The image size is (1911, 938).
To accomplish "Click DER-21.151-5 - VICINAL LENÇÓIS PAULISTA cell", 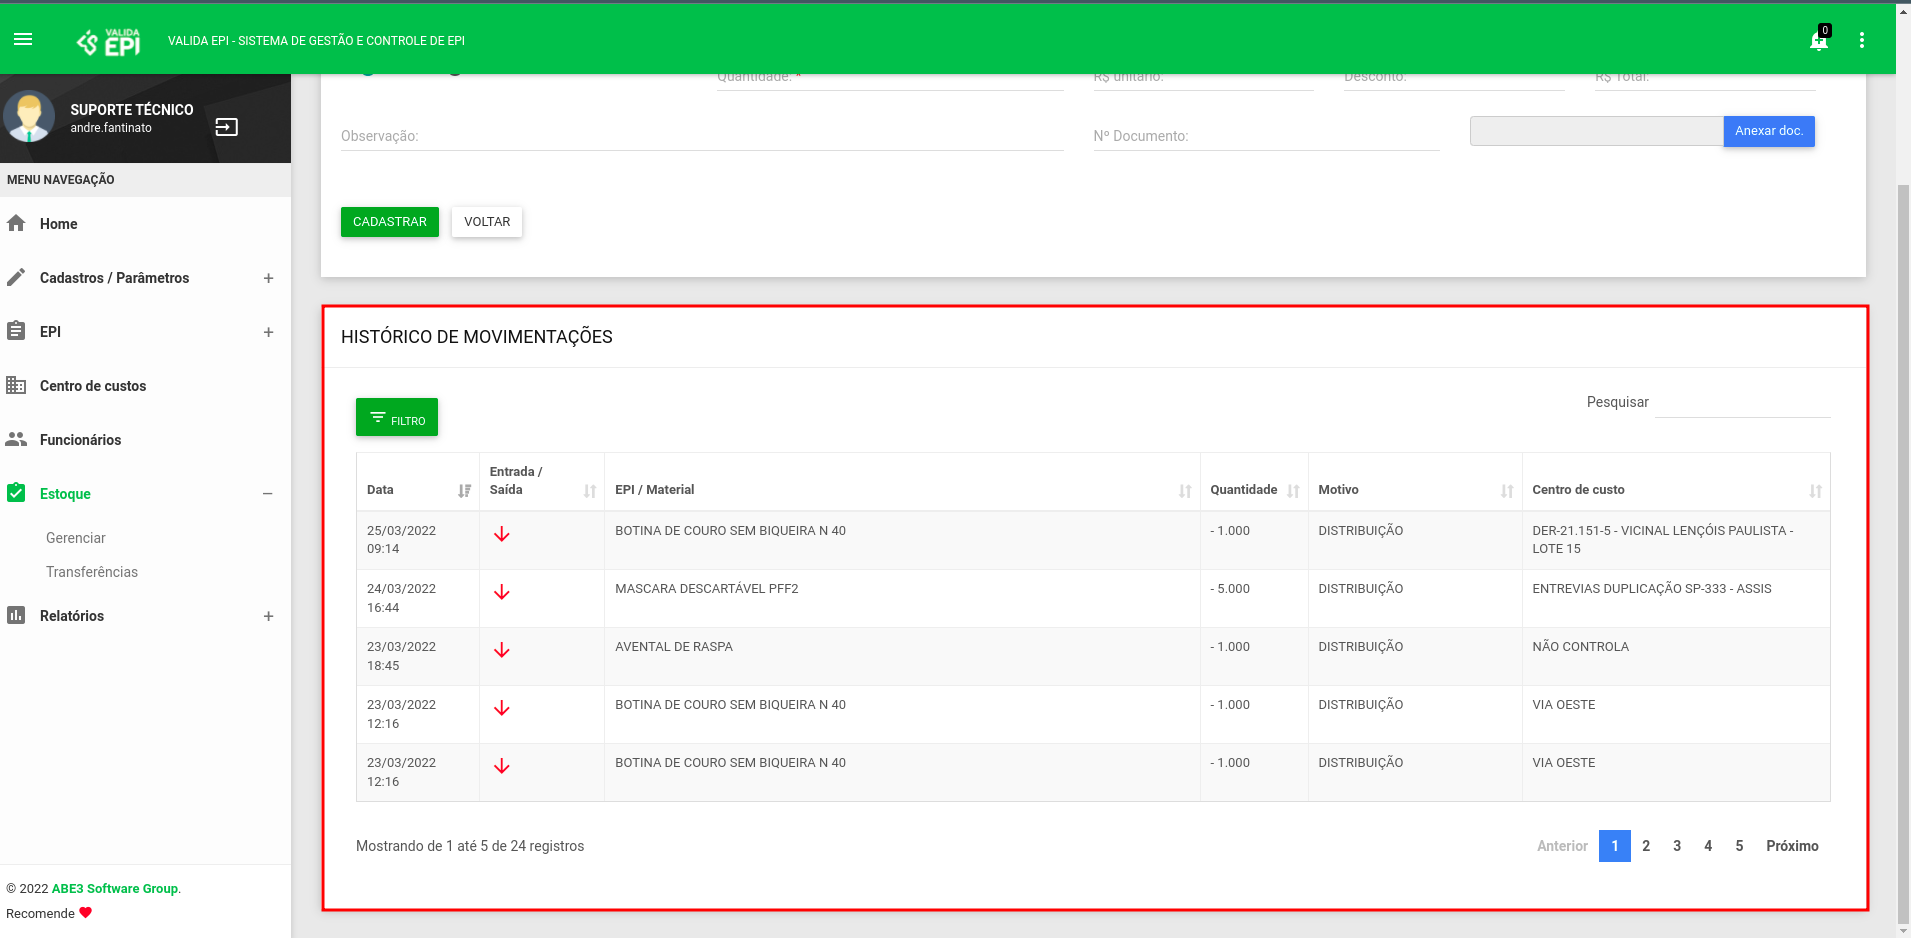I will point(1676,540).
